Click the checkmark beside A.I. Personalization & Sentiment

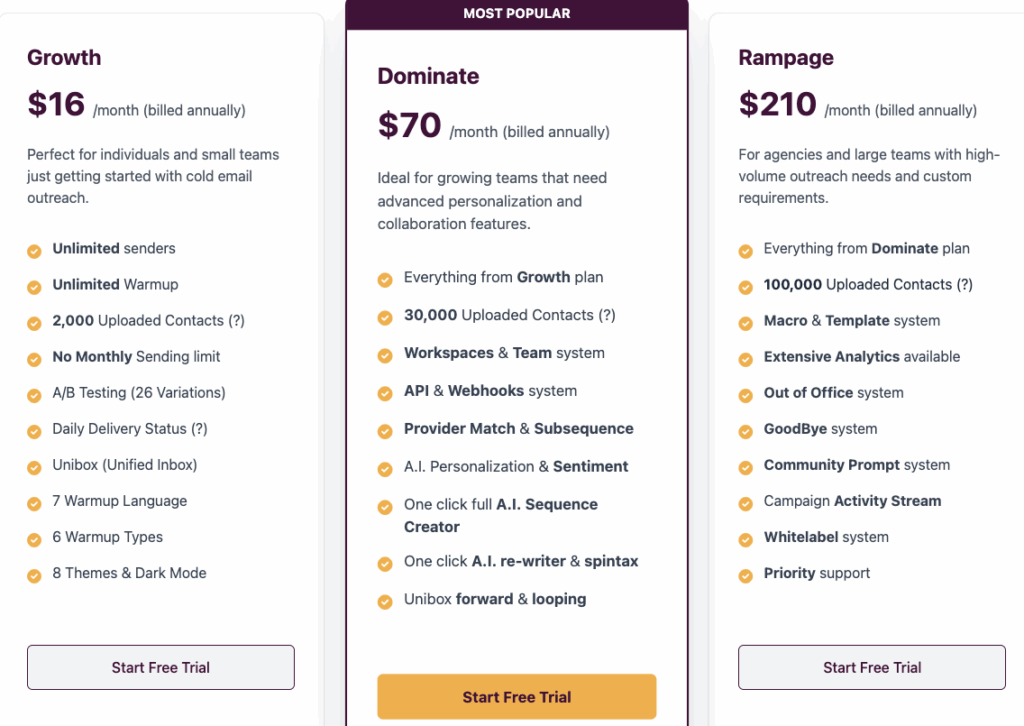(385, 467)
